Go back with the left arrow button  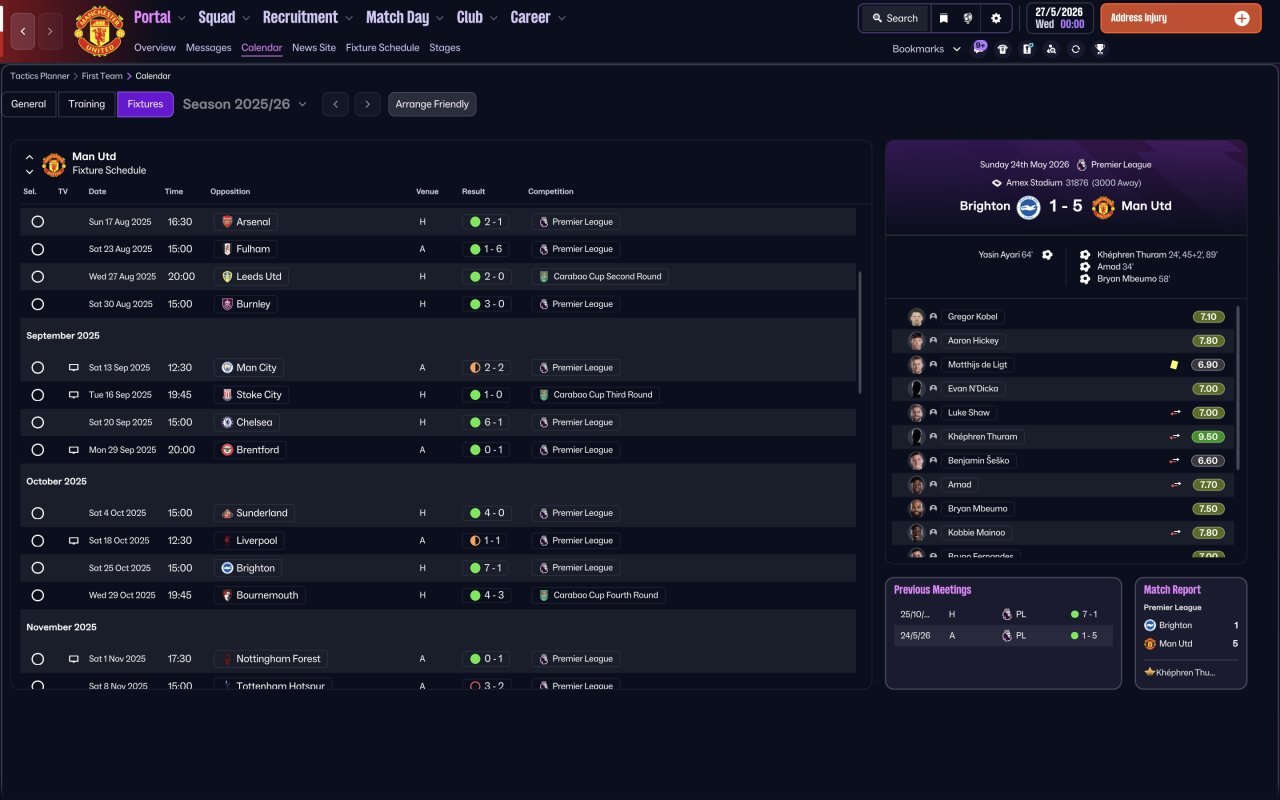tap(23, 31)
